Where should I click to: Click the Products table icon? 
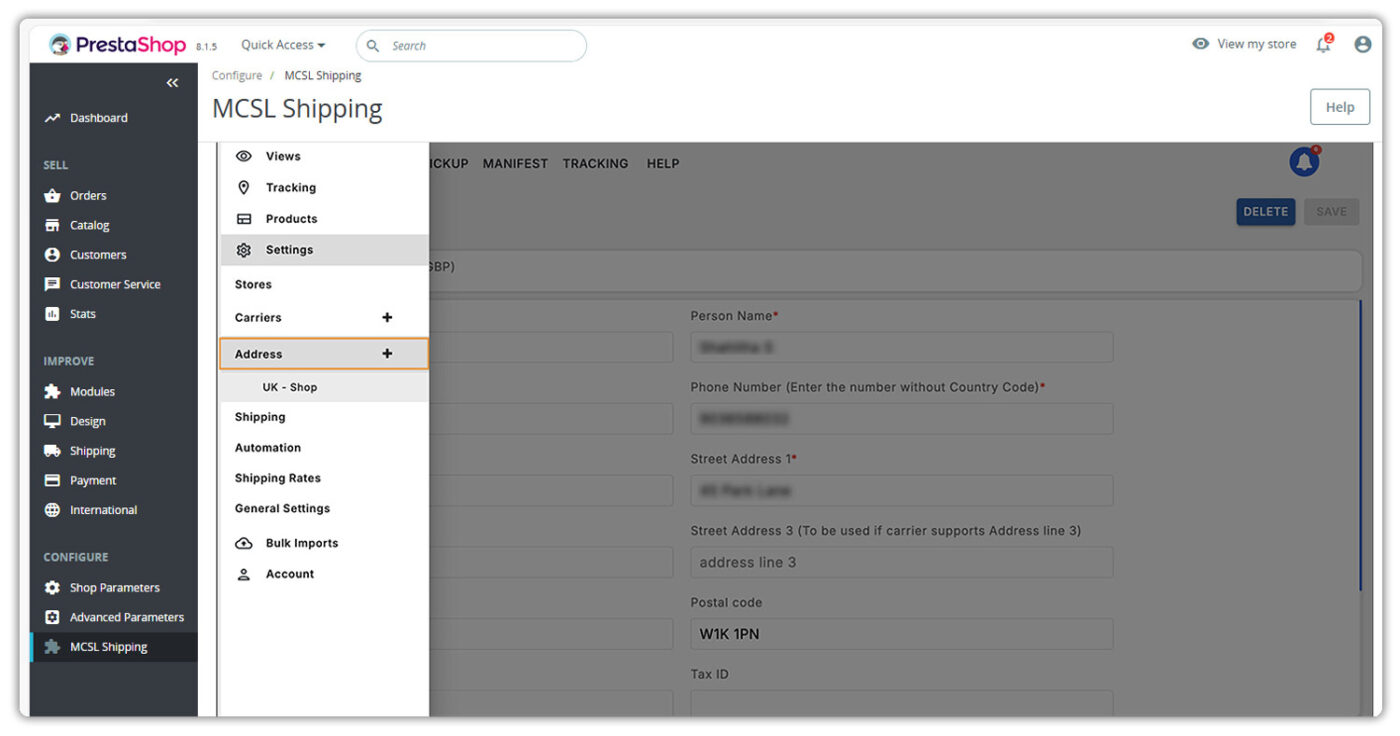coord(243,219)
